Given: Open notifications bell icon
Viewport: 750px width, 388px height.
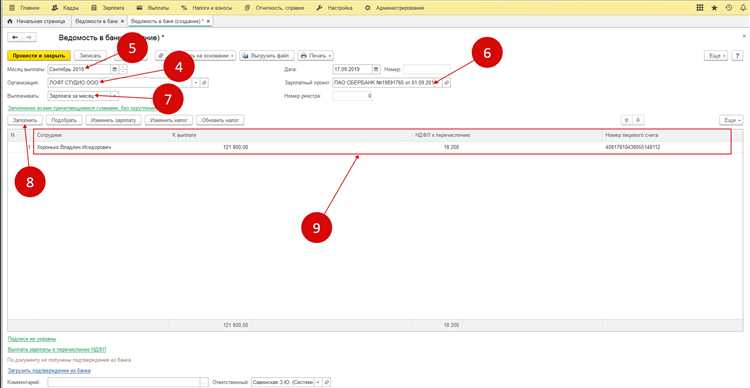Looking at the screenshot, I should point(743,8).
